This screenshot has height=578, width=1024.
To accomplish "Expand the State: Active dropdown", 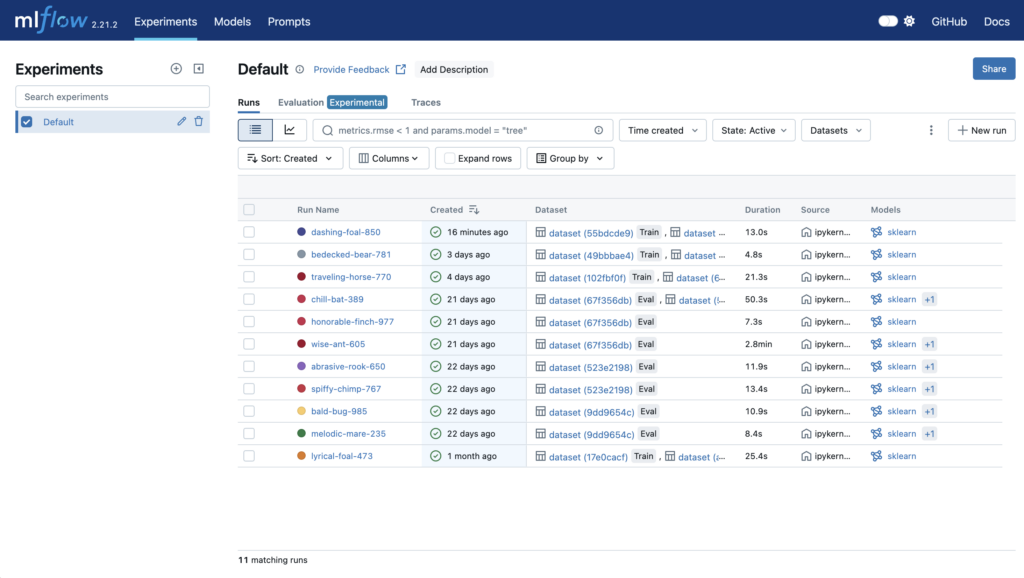I will tap(754, 130).
